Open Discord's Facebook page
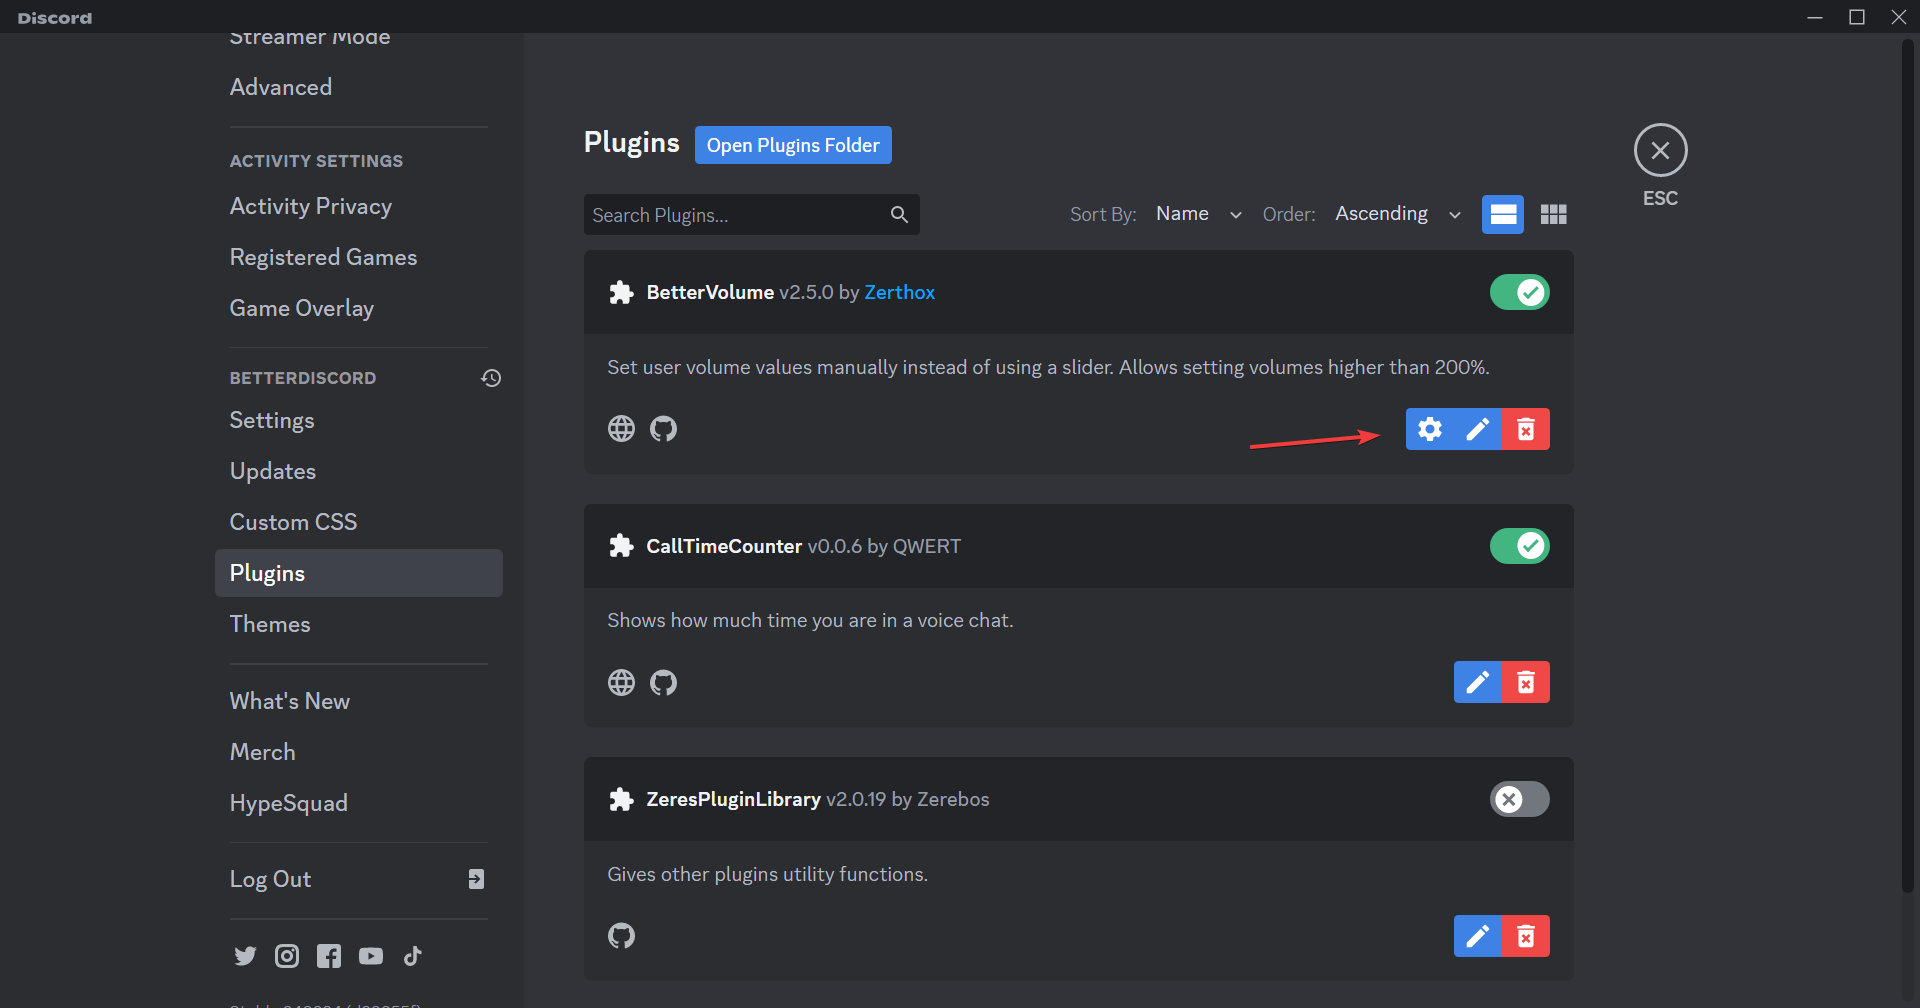This screenshot has height=1008, width=1920. [x=329, y=956]
